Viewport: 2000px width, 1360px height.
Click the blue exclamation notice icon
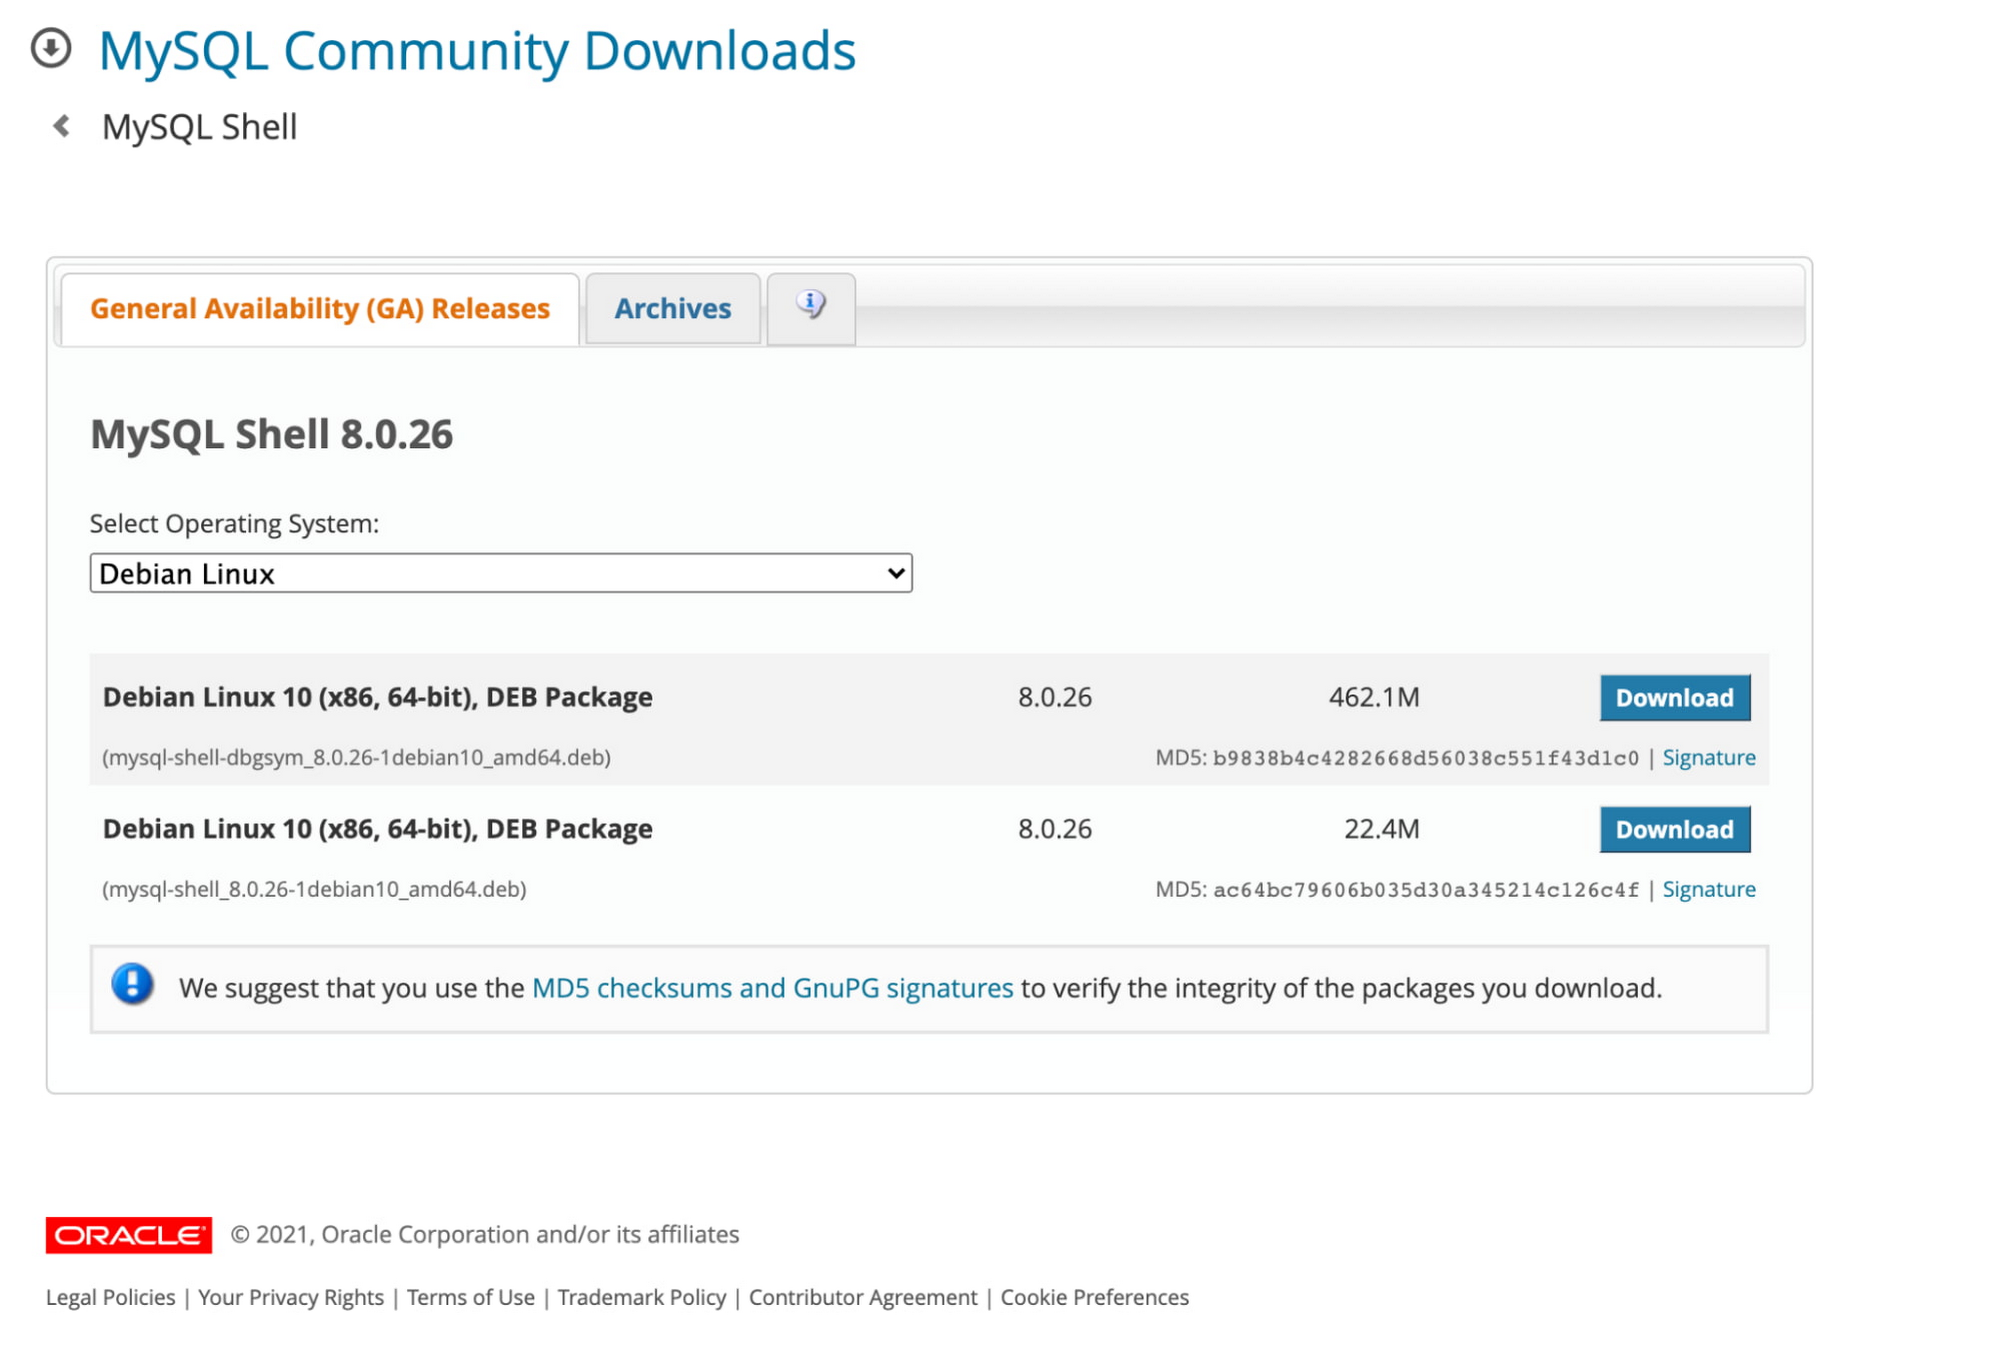(132, 984)
